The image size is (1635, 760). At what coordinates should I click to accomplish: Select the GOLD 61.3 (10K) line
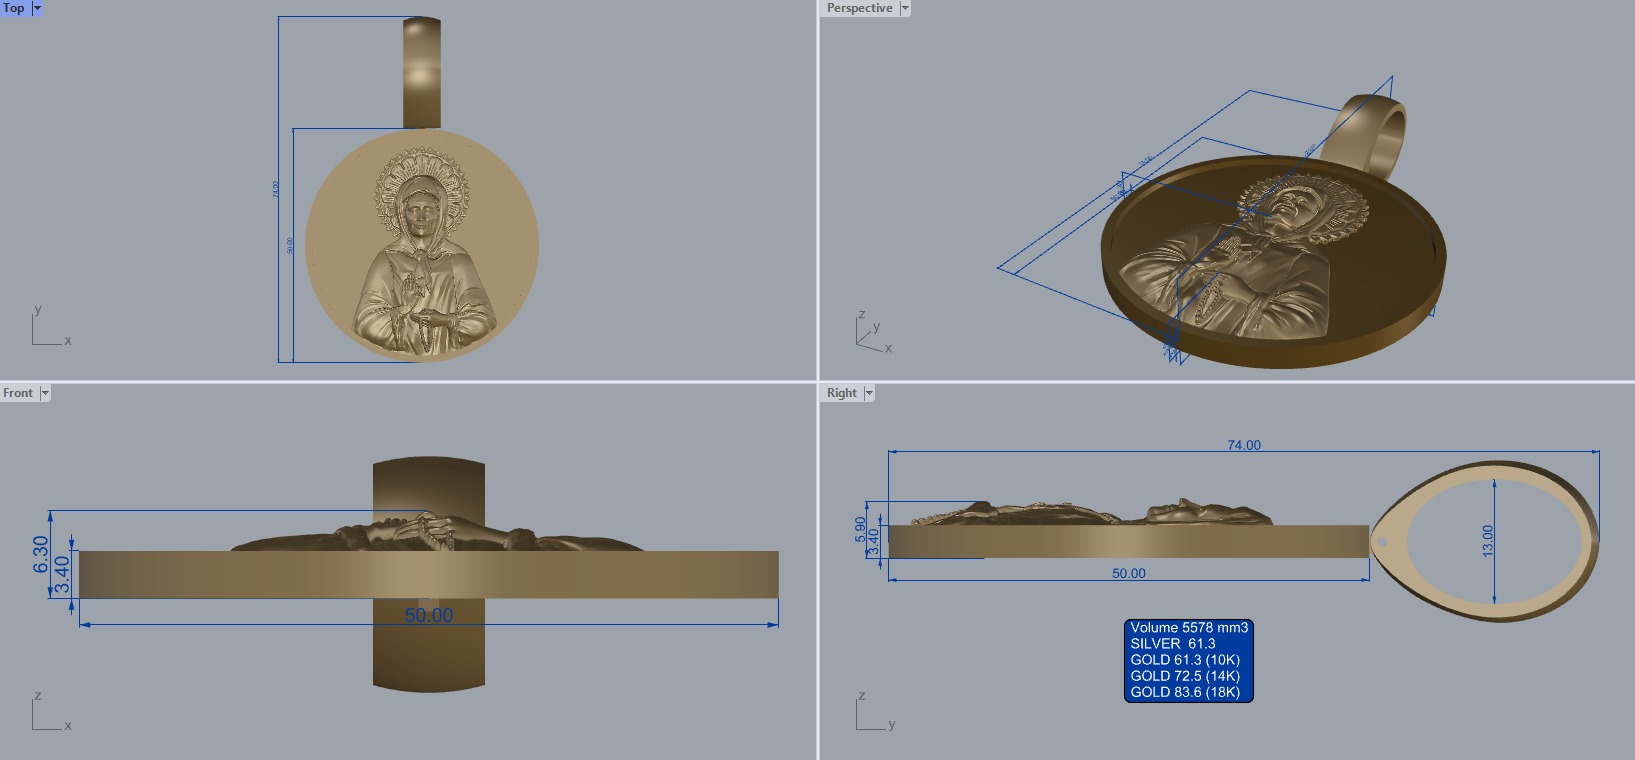1185,660
